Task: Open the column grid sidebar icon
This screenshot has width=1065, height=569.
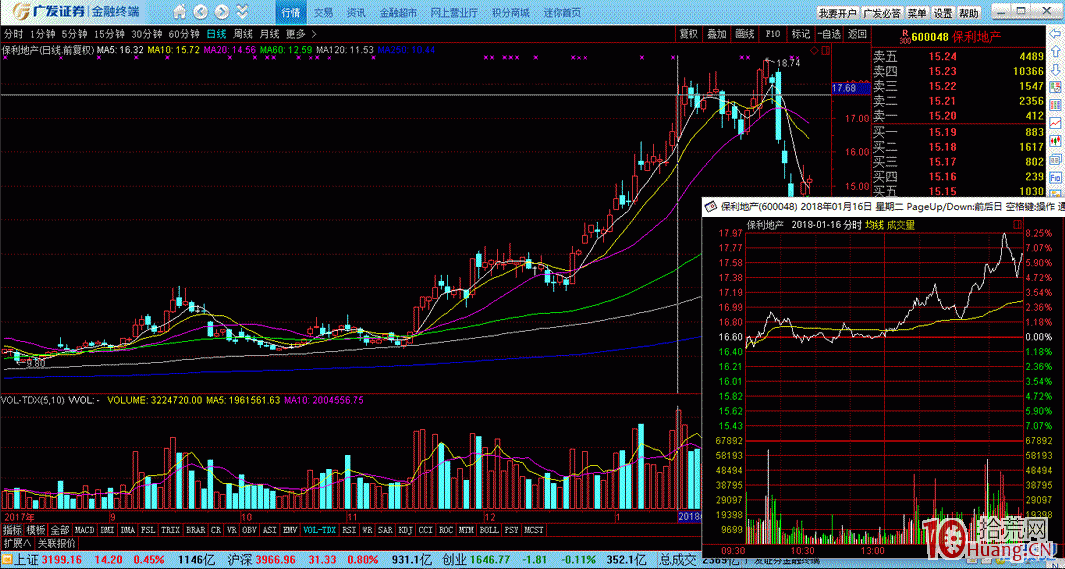Action: [1055, 105]
